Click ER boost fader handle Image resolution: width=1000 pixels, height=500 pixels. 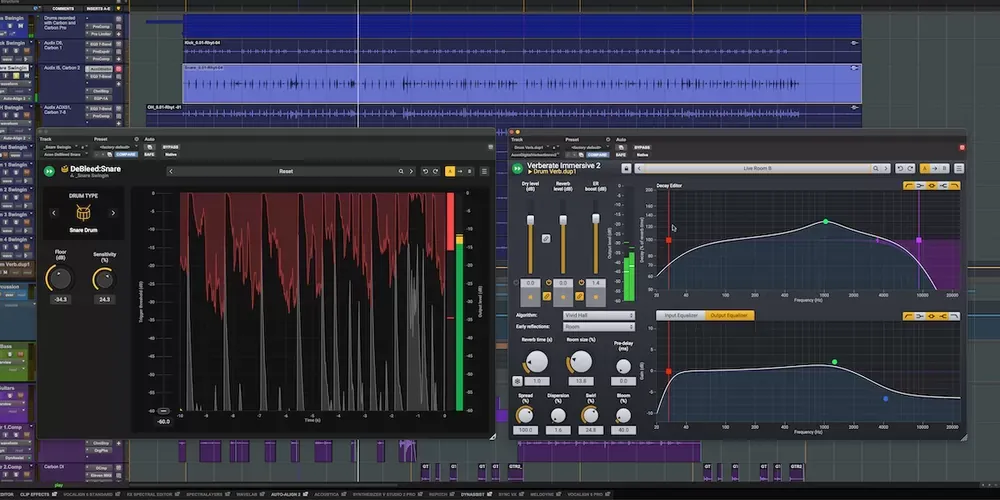click(x=596, y=219)
